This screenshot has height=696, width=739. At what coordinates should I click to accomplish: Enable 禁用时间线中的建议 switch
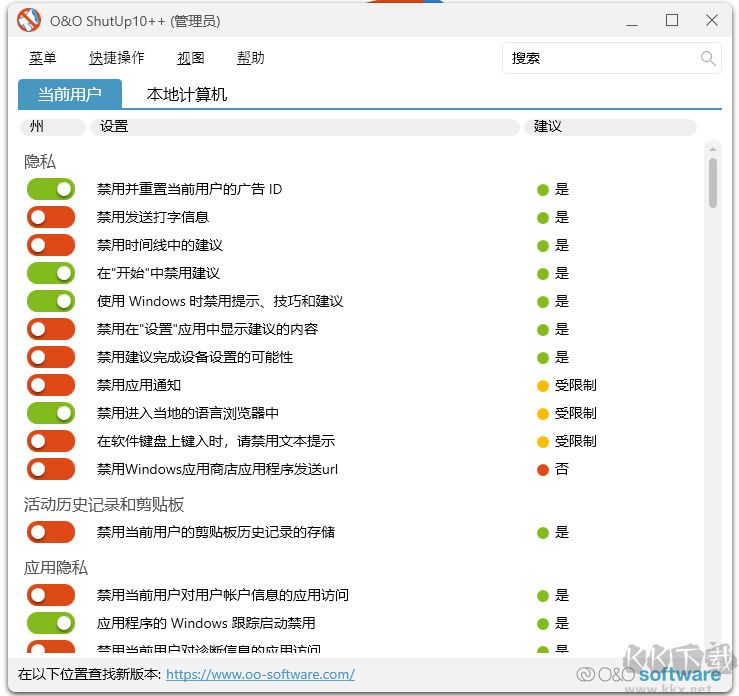(51, 245)
